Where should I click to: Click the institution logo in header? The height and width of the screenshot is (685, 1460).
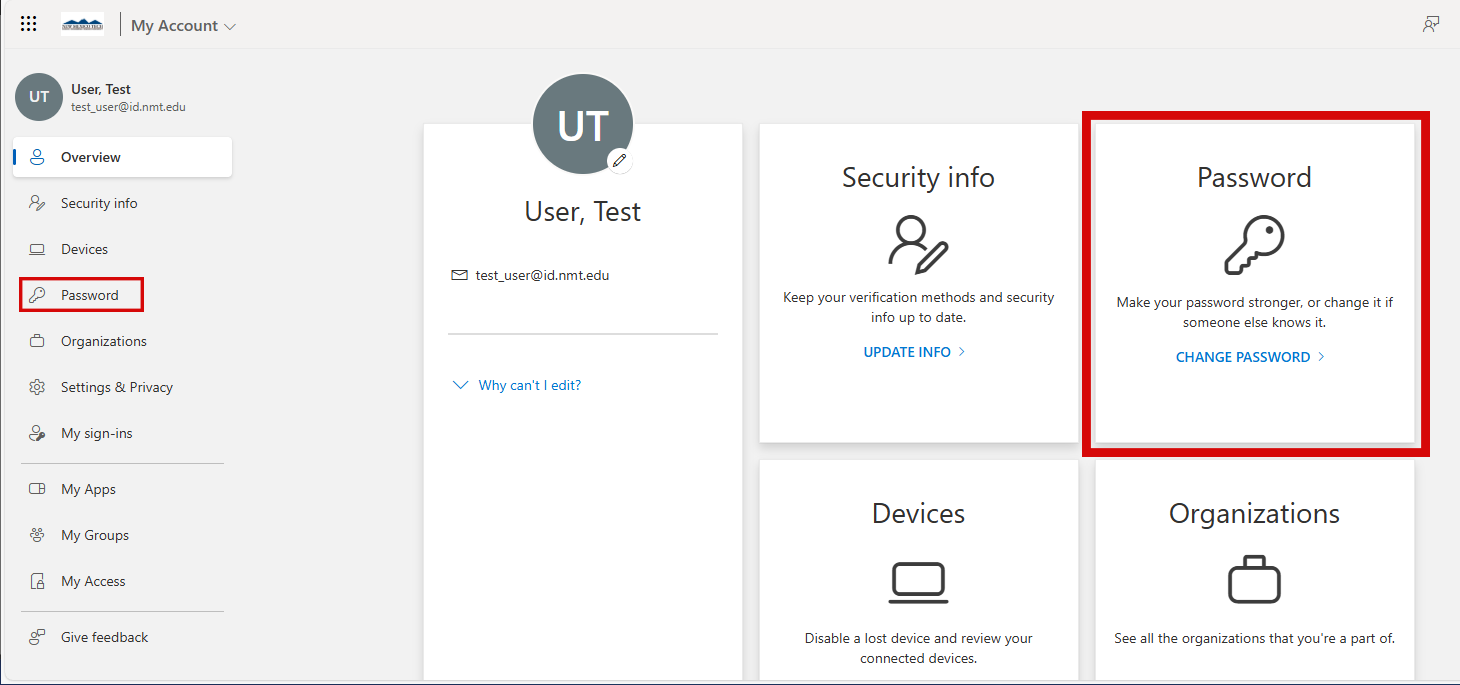click(x=82, y=25)
